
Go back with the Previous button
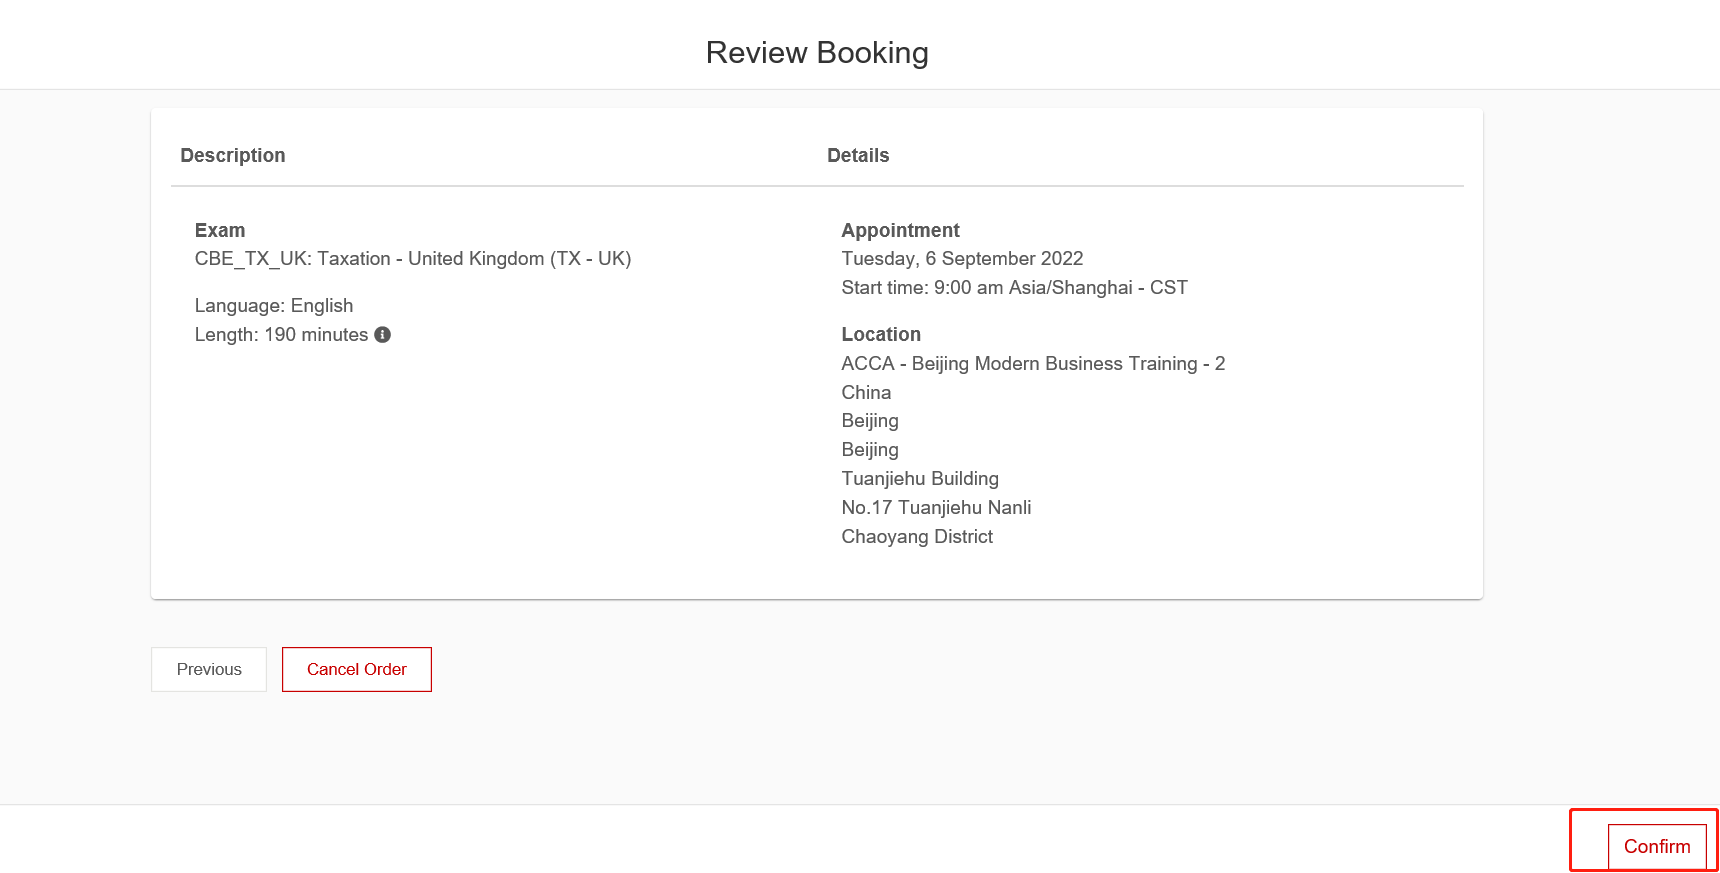point(209,669)
